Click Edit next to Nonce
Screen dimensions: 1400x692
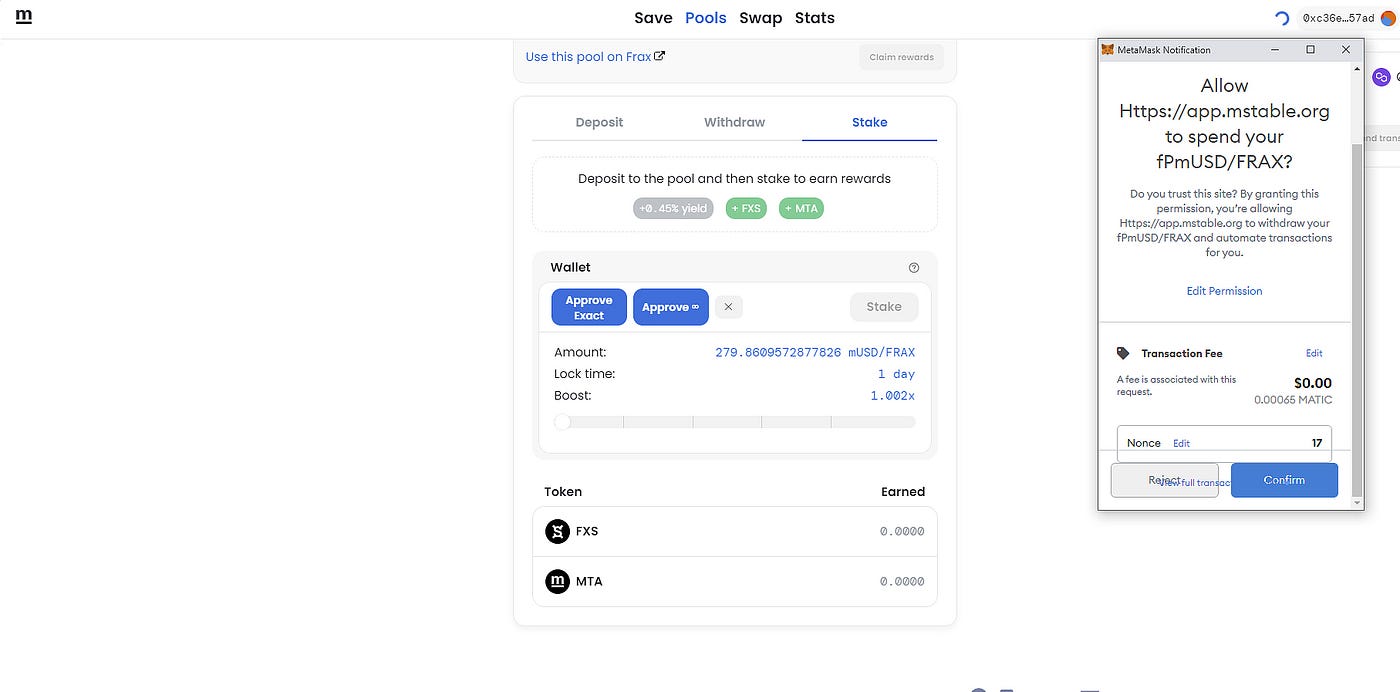1181,443
